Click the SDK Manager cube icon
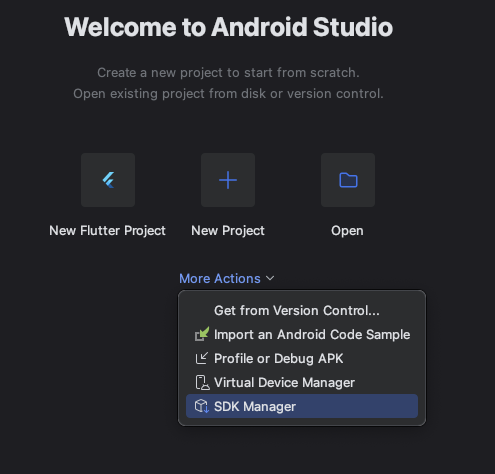 tap(202, 406)
